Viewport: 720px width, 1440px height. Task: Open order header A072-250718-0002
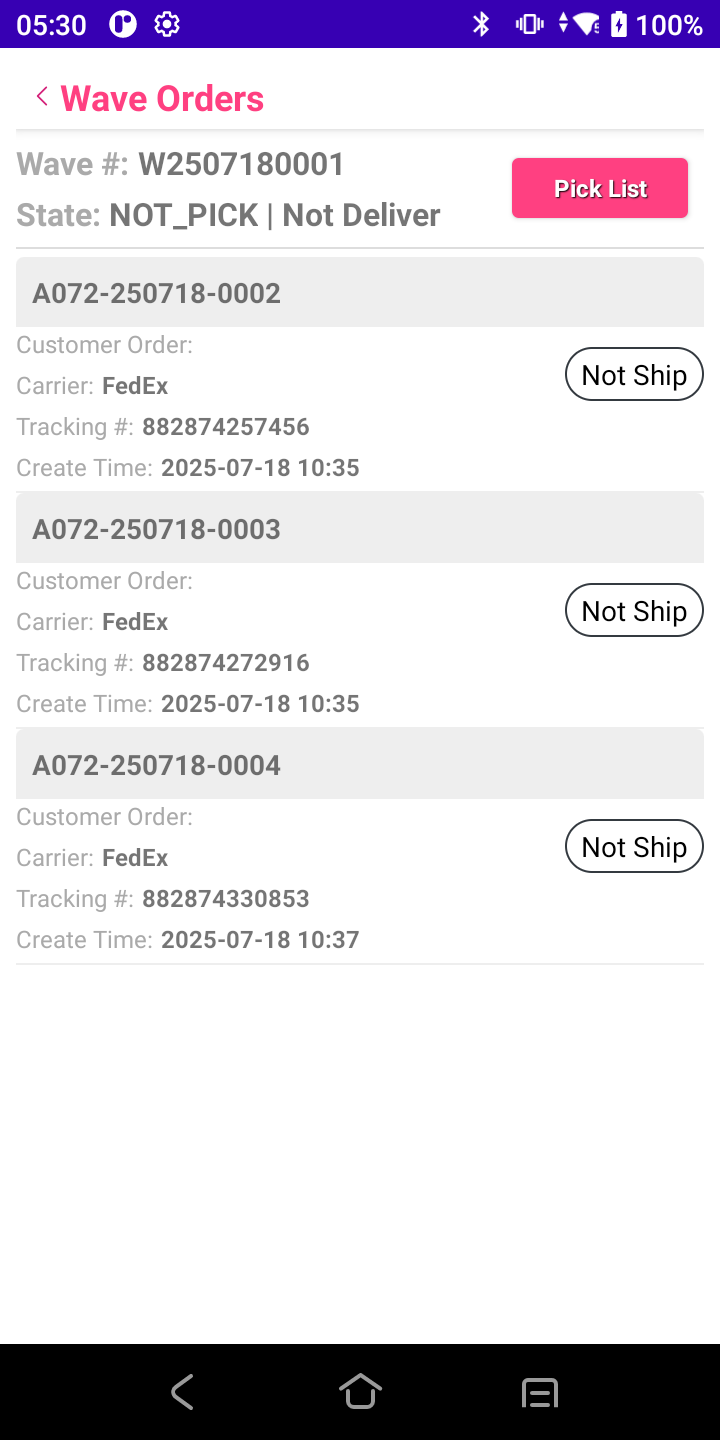359,293
